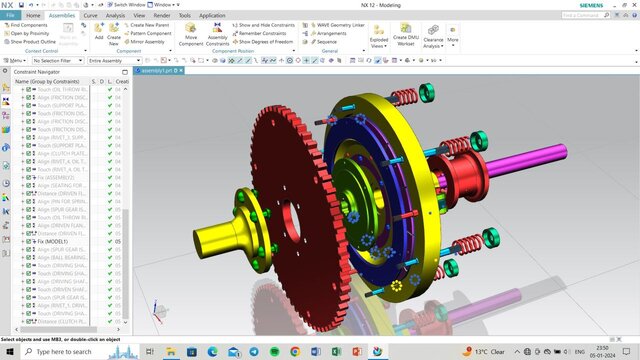
Task: Select the Mirror Assembly tool
Action: [144, 42]
